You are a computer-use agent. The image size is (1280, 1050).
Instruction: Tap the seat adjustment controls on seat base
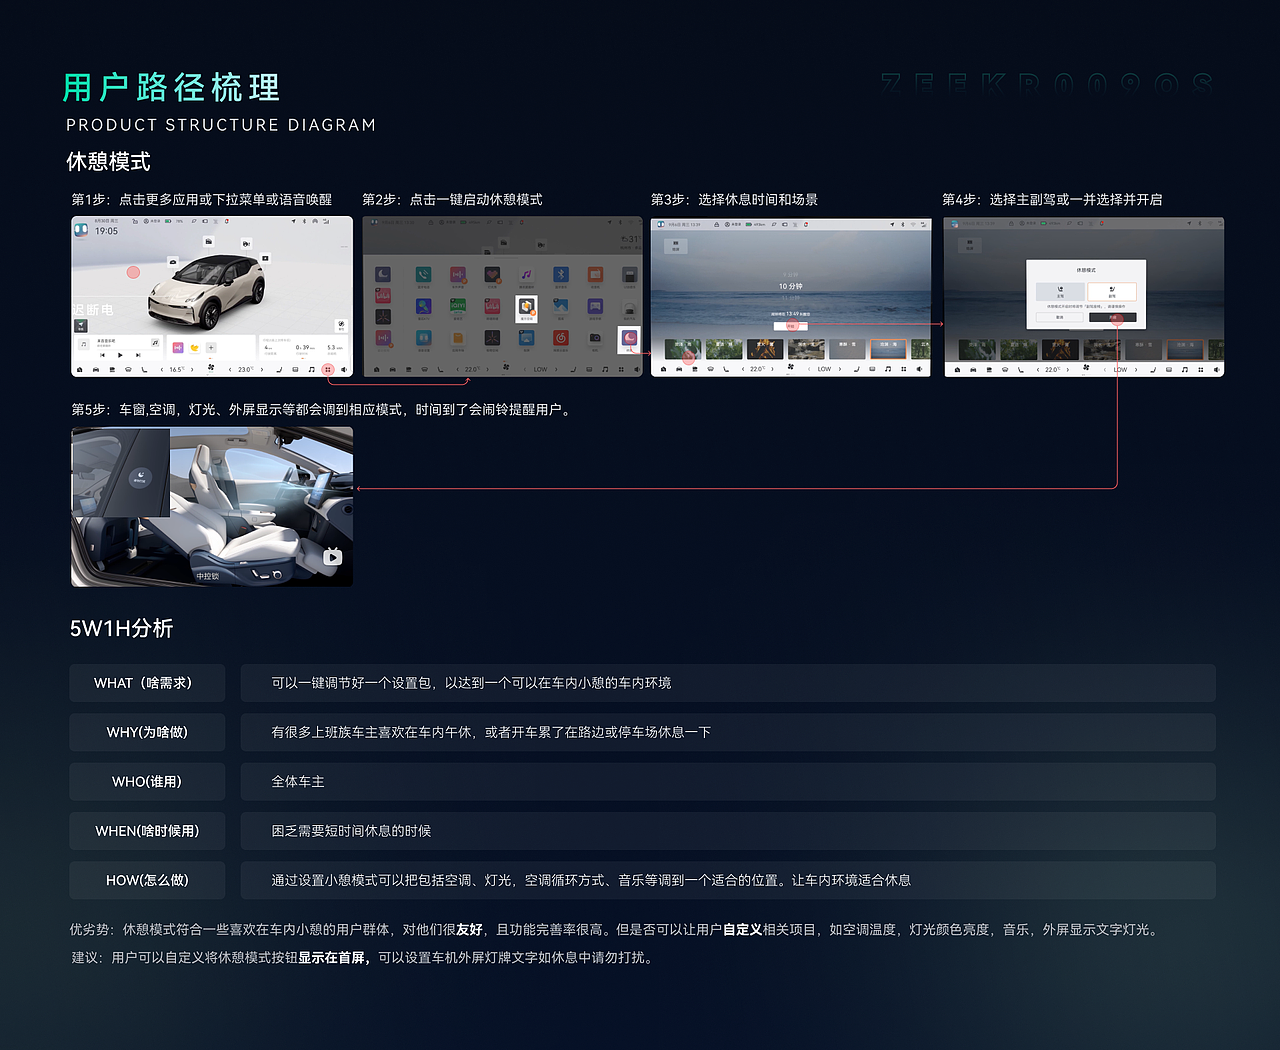click(267, 574)
